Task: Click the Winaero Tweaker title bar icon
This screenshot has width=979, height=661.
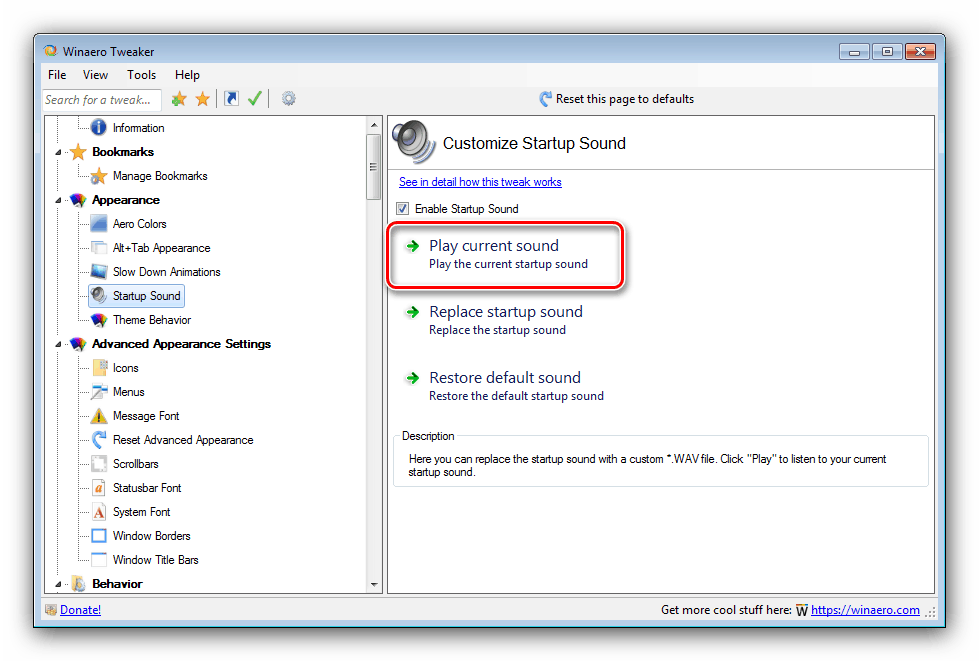Action: click(x=51, y=51)
